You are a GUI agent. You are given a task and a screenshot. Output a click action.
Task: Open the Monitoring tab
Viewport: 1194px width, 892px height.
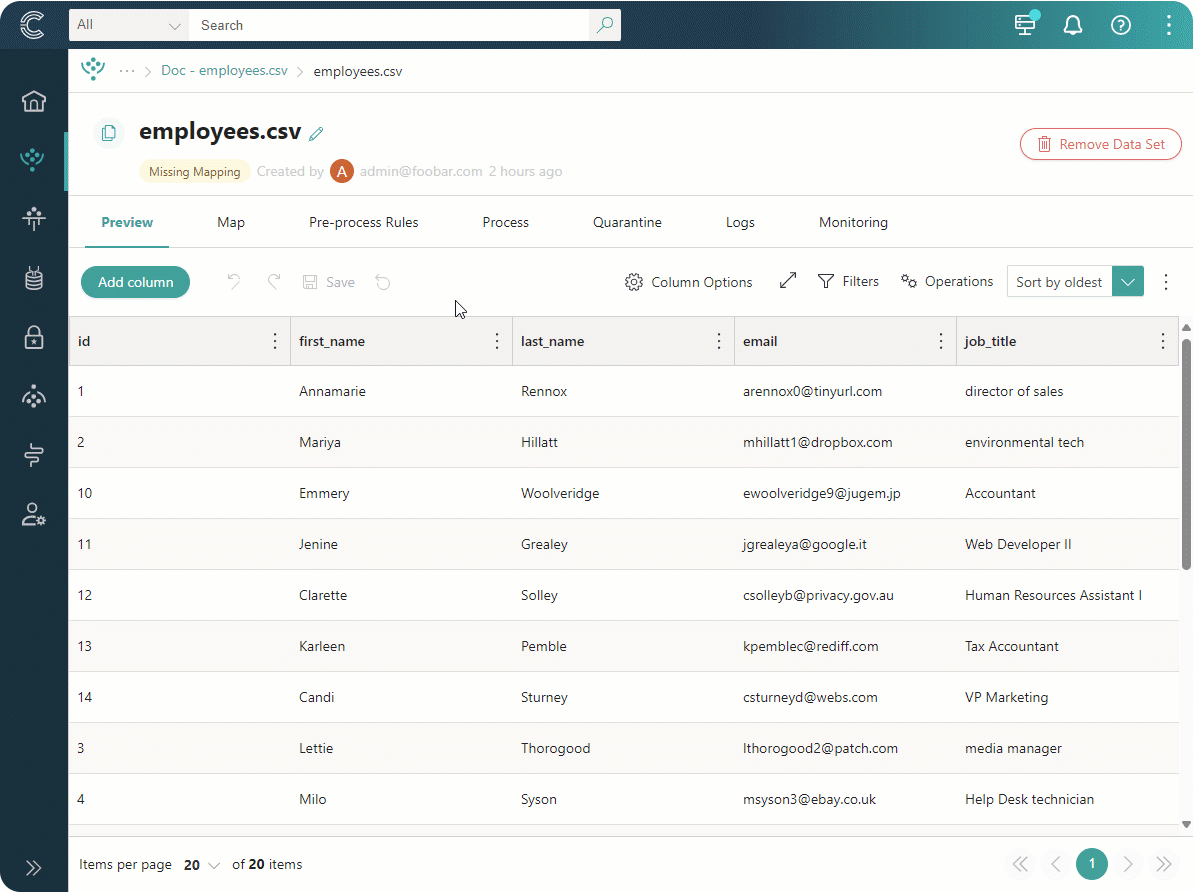pos(853,222)
